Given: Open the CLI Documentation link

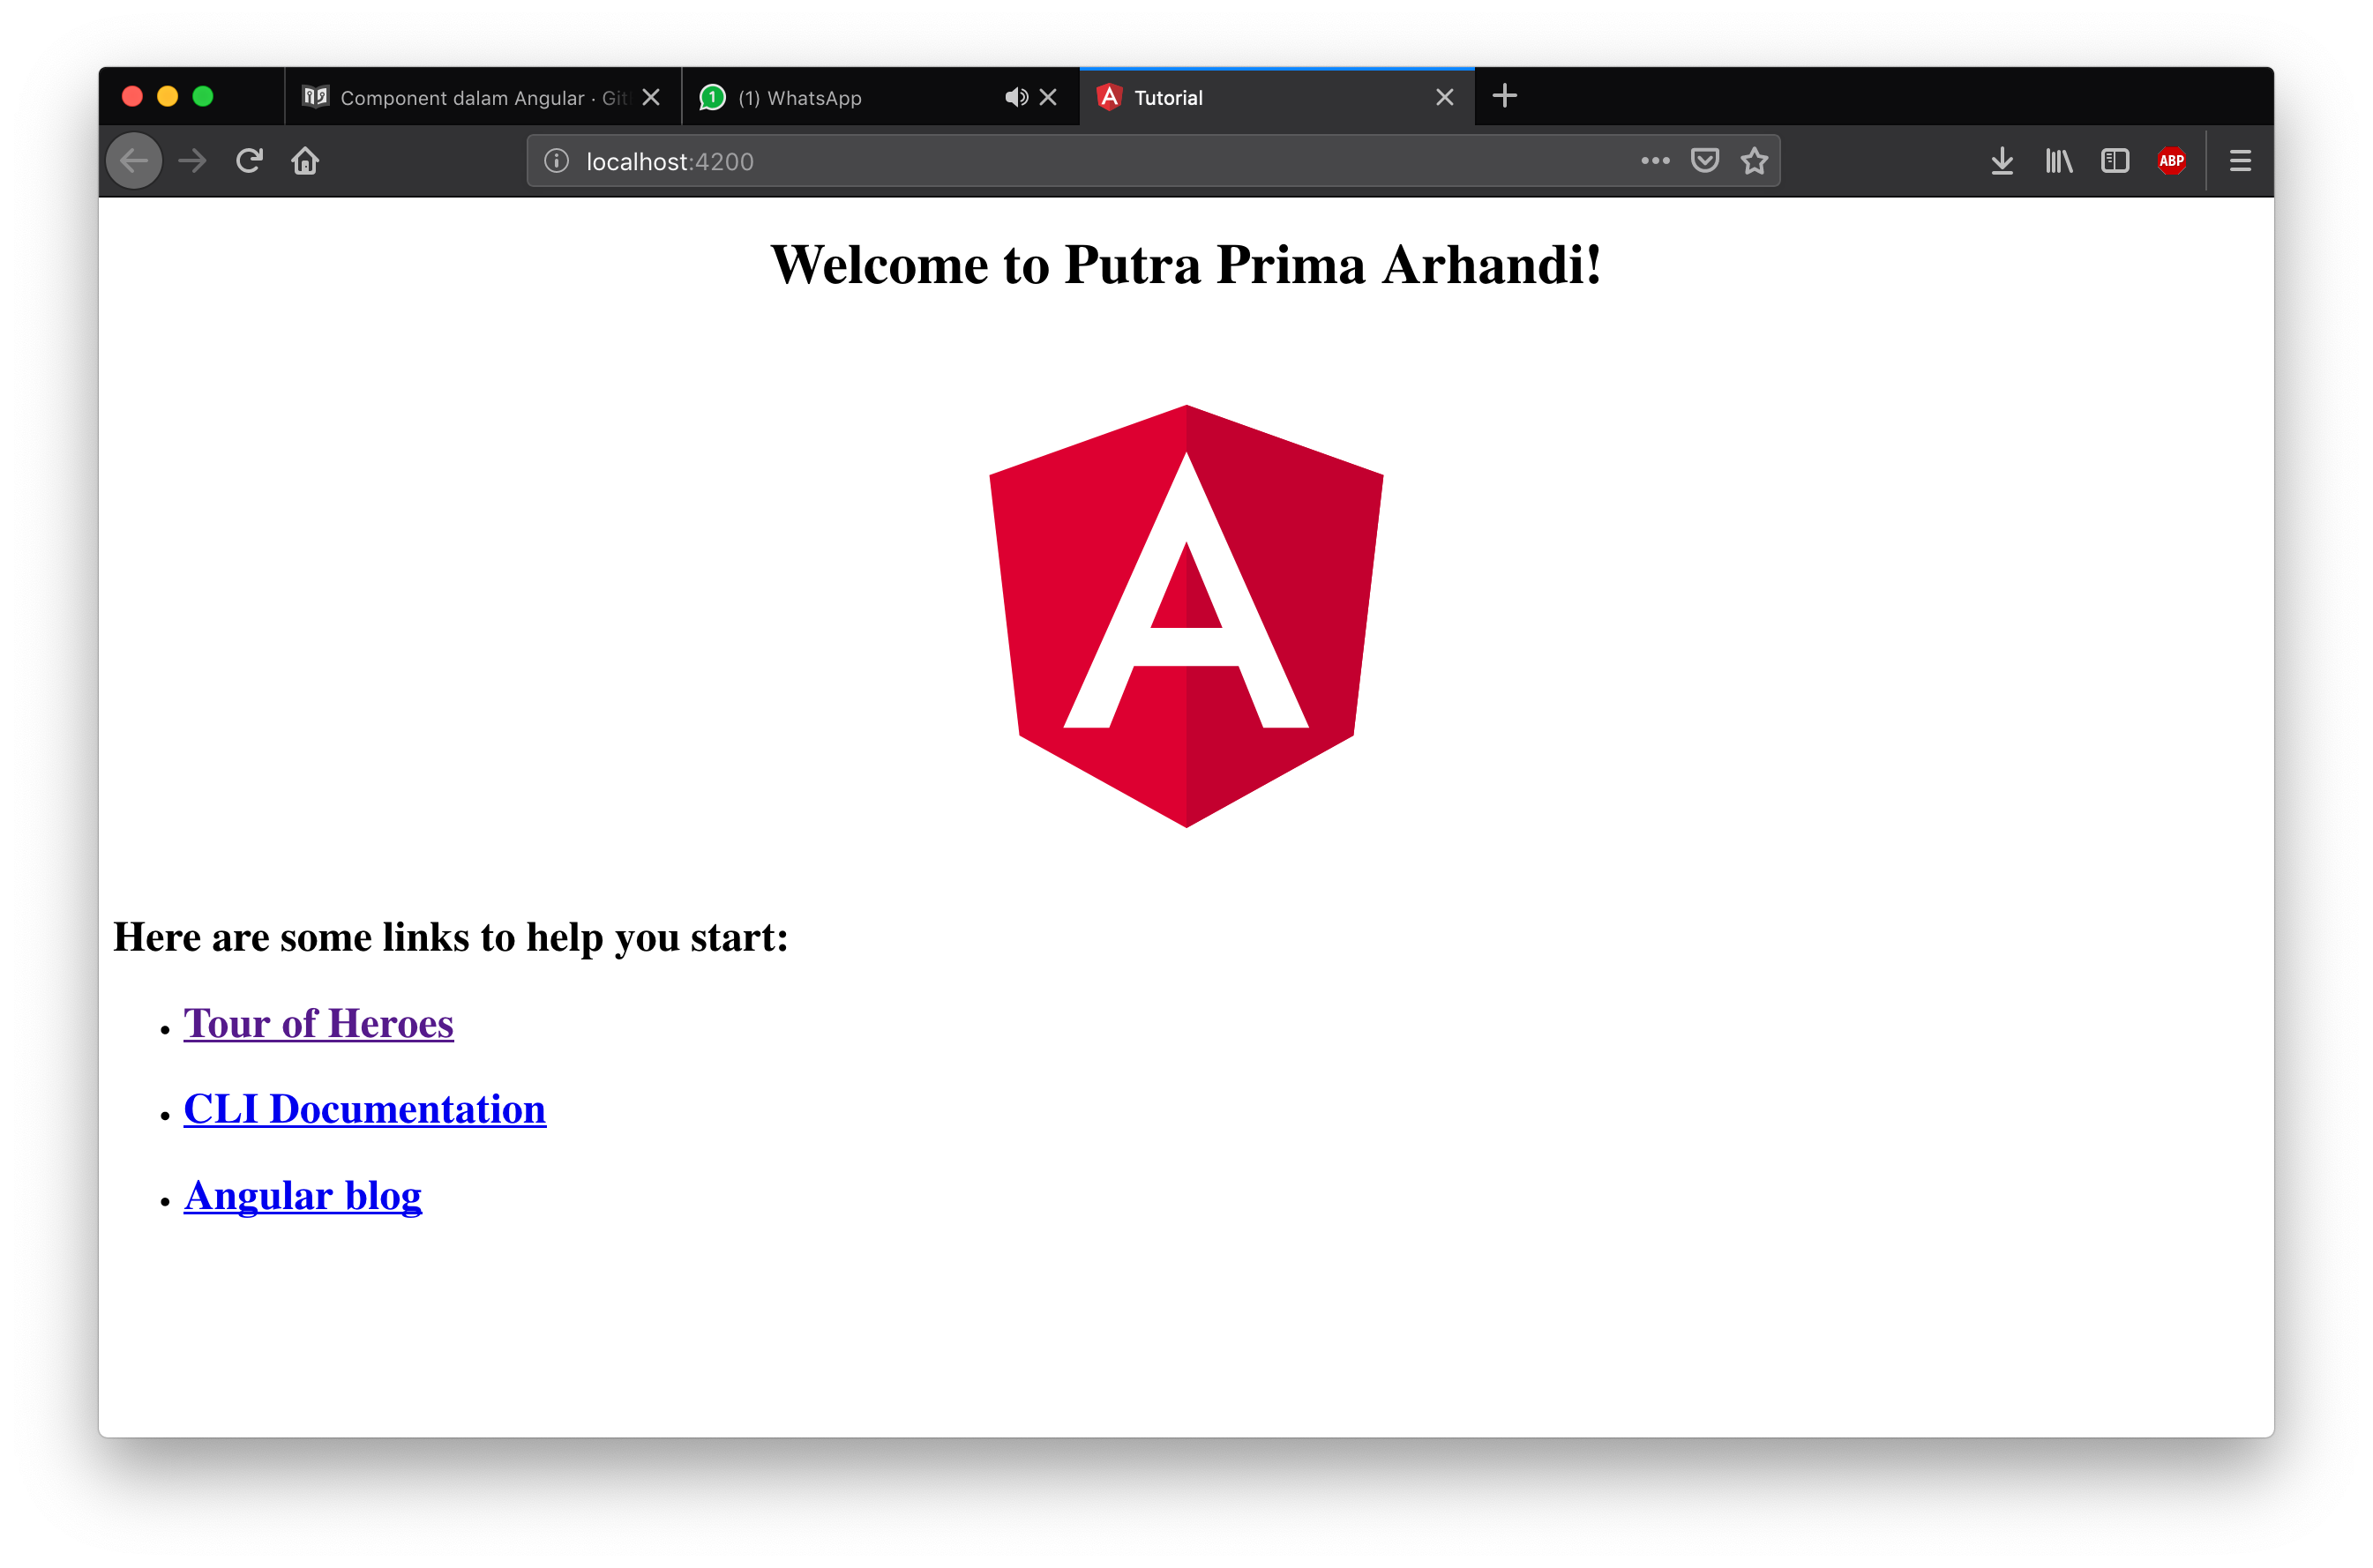Looking at the screenshot, I should coord(365,1109).
